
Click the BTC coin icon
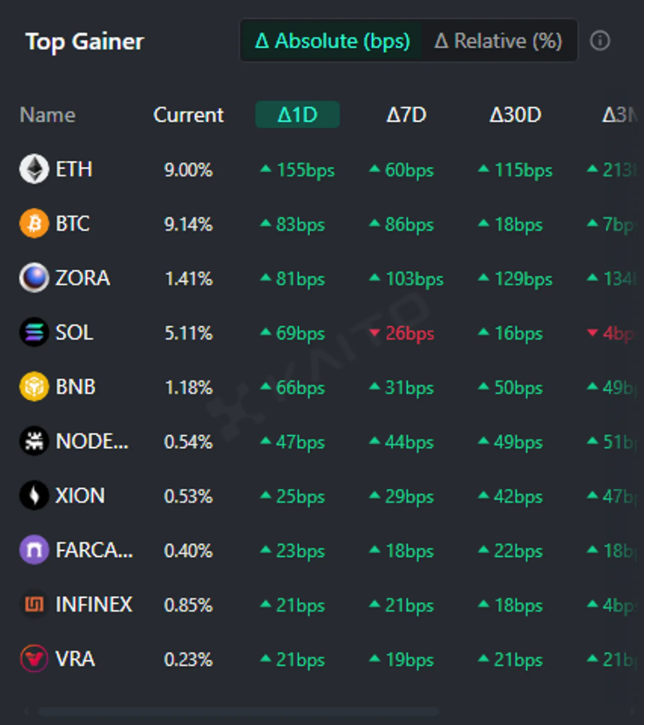(34, 223)
